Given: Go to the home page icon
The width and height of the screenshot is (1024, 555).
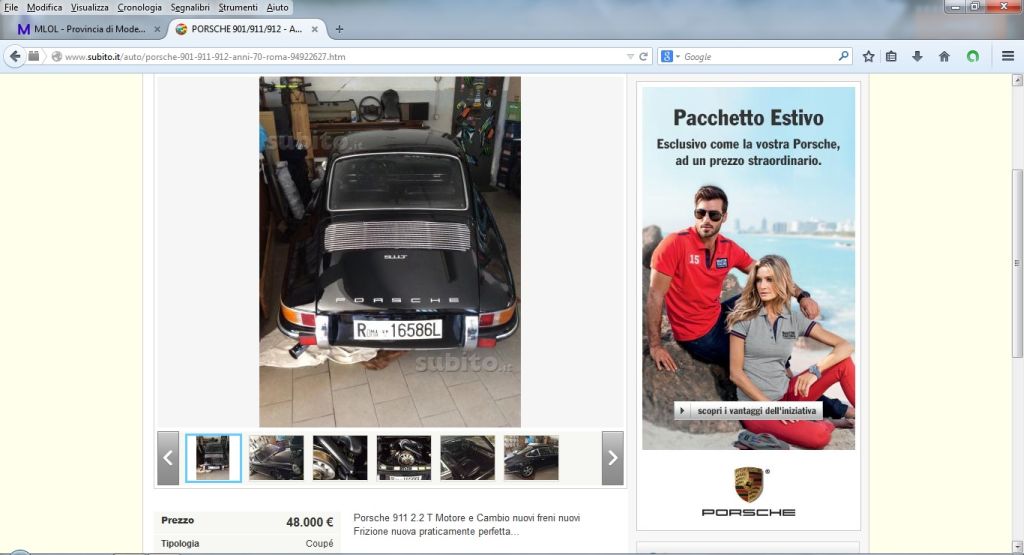Looking at the screenshot, I should point(944,56).
